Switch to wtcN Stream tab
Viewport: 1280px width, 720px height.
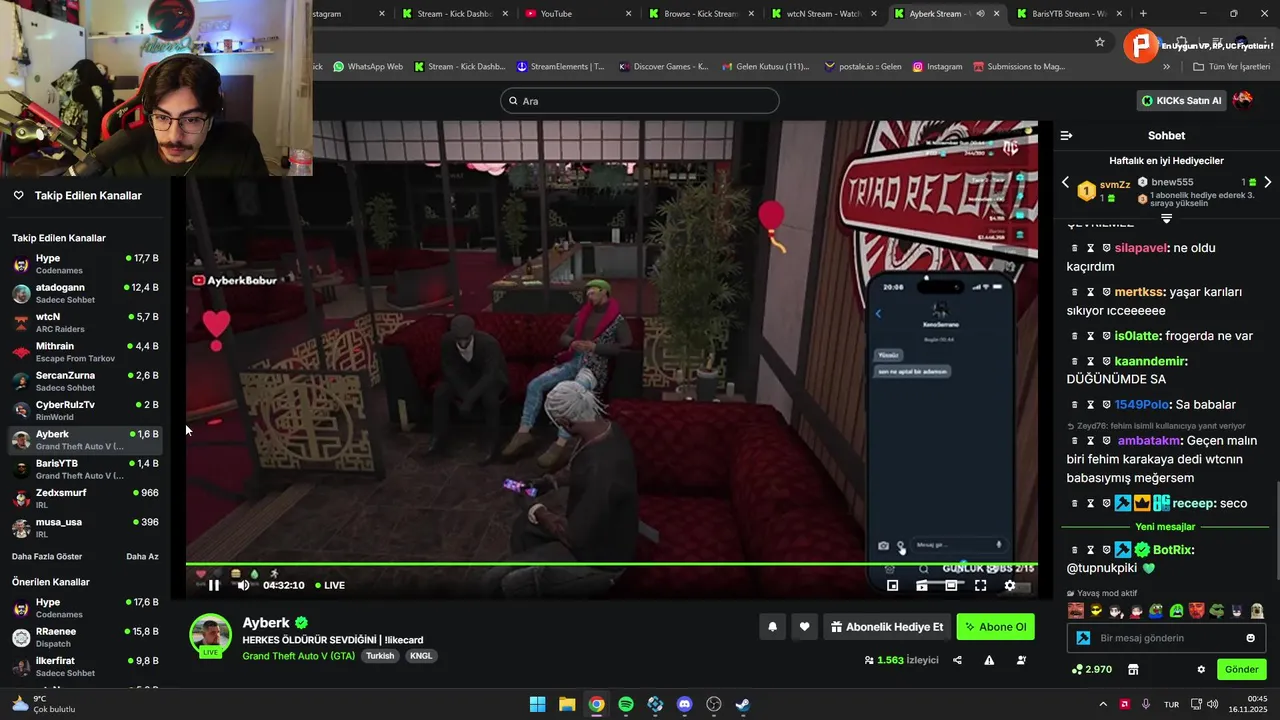click(824, 13)
